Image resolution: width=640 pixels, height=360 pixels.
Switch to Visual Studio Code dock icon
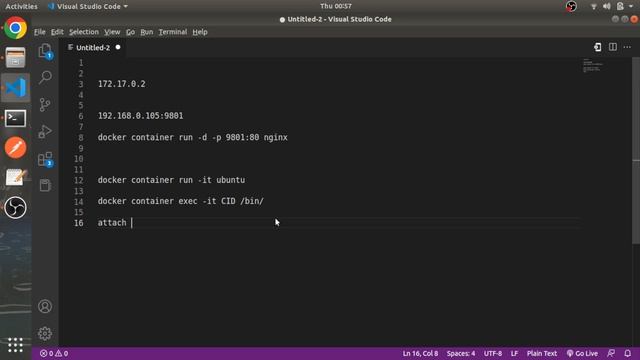pyautogui.click(x=16, y=88)
